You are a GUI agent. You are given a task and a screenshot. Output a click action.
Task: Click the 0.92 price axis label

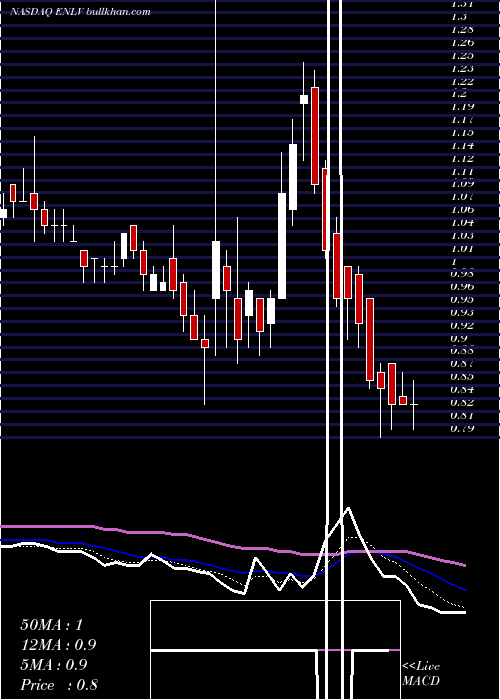(x=462, y=325)
